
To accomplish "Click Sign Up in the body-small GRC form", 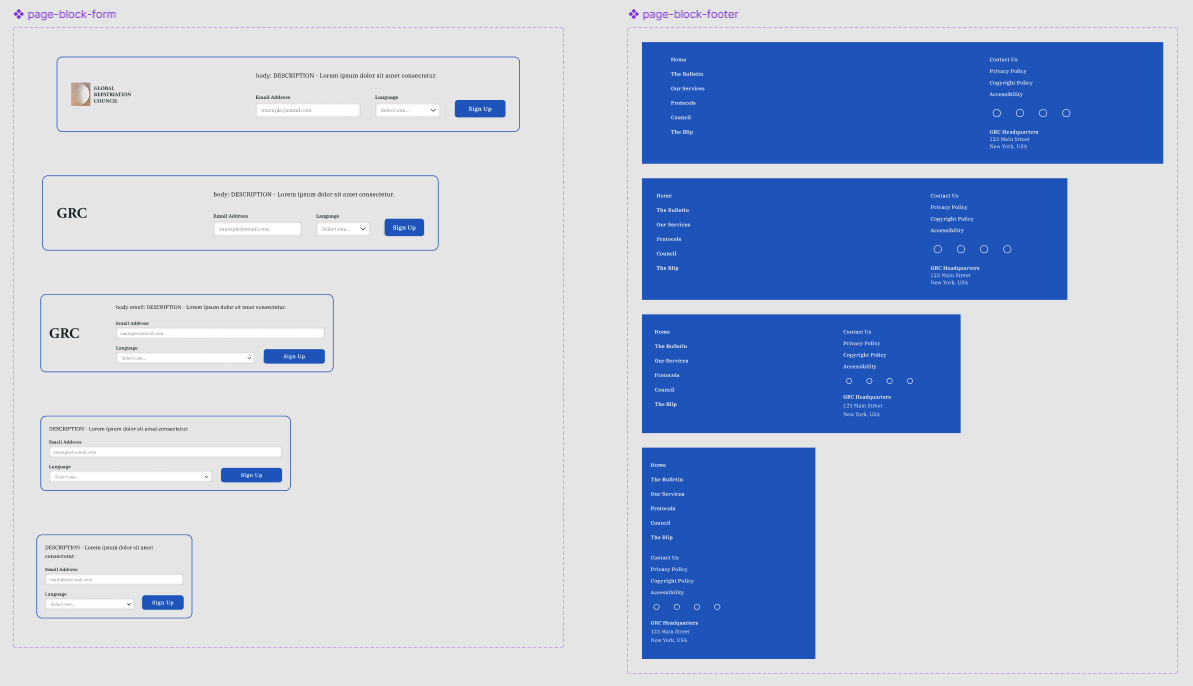I will (x=294, y=356).
